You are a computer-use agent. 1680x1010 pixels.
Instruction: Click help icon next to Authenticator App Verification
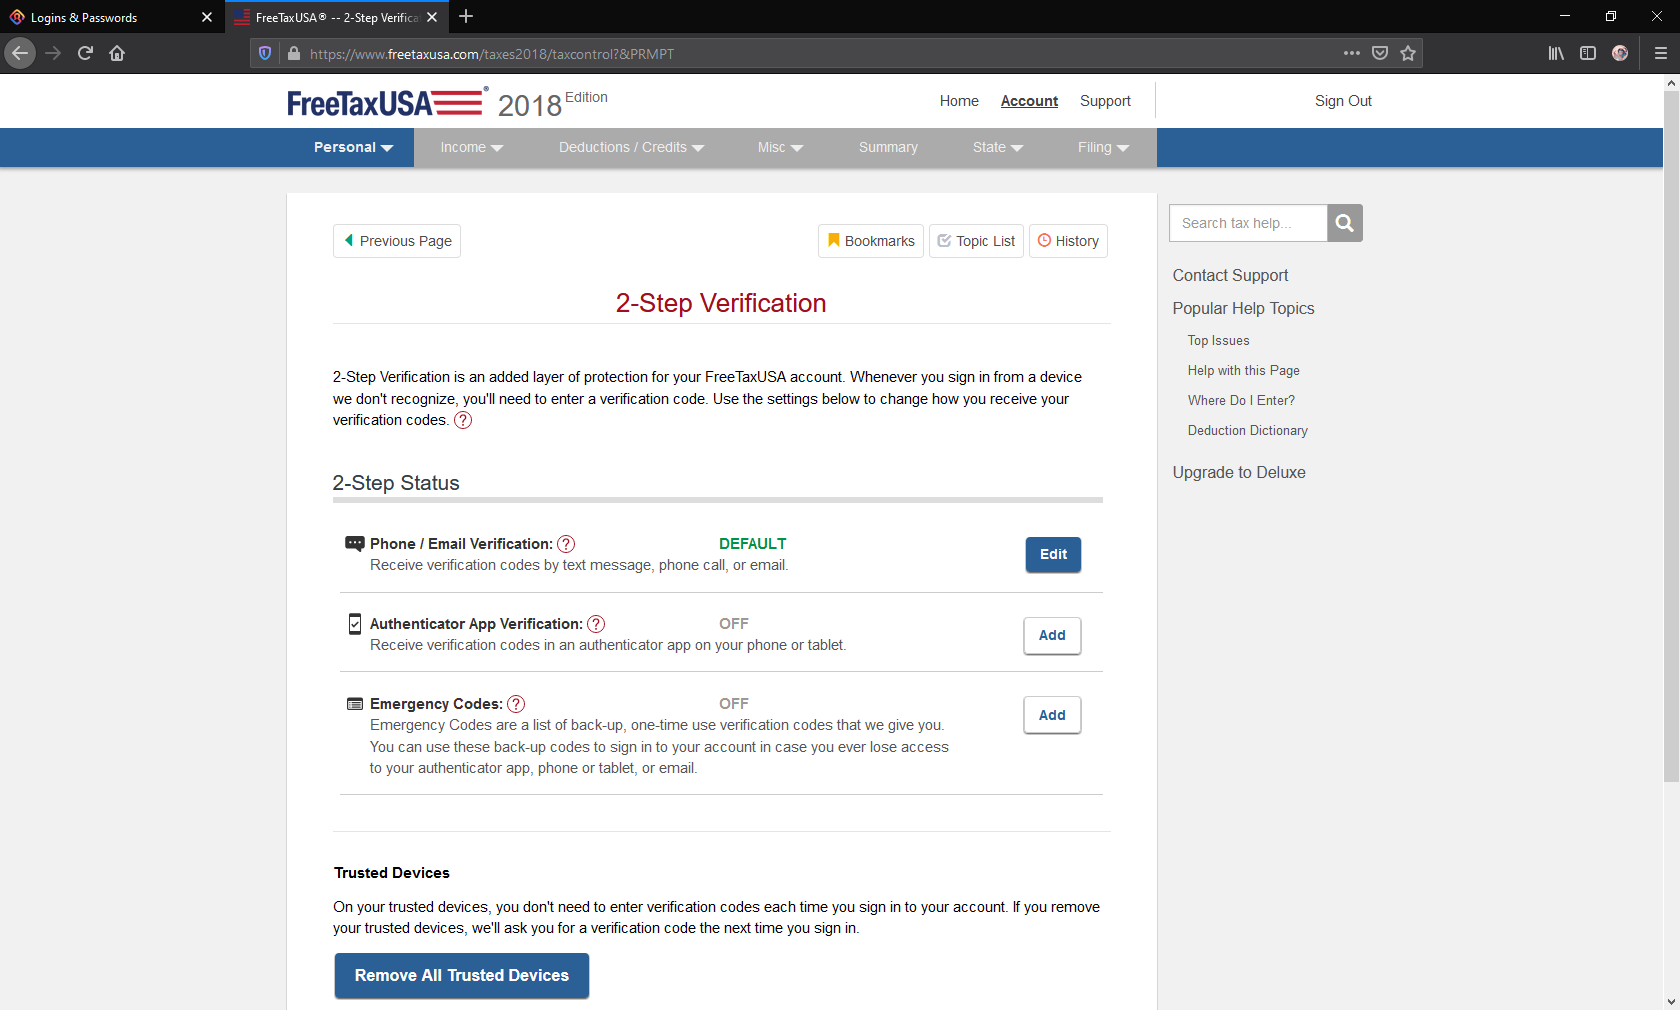pos(596,624)
